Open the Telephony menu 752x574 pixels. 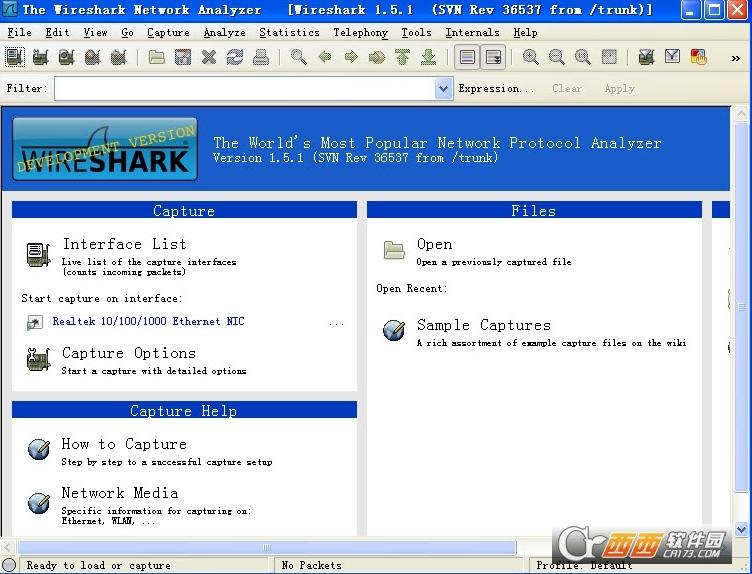361,32
